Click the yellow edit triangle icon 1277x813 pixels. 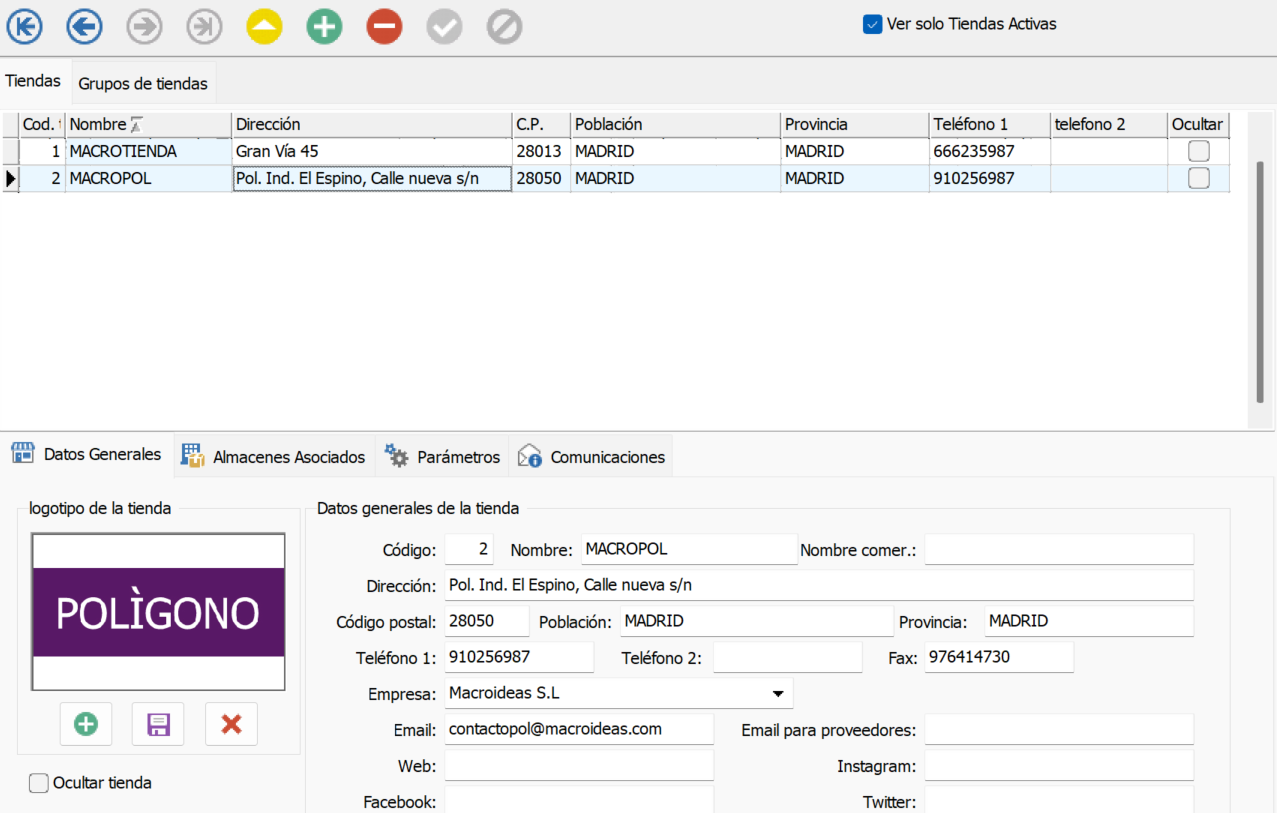click(x=264, y=27)
